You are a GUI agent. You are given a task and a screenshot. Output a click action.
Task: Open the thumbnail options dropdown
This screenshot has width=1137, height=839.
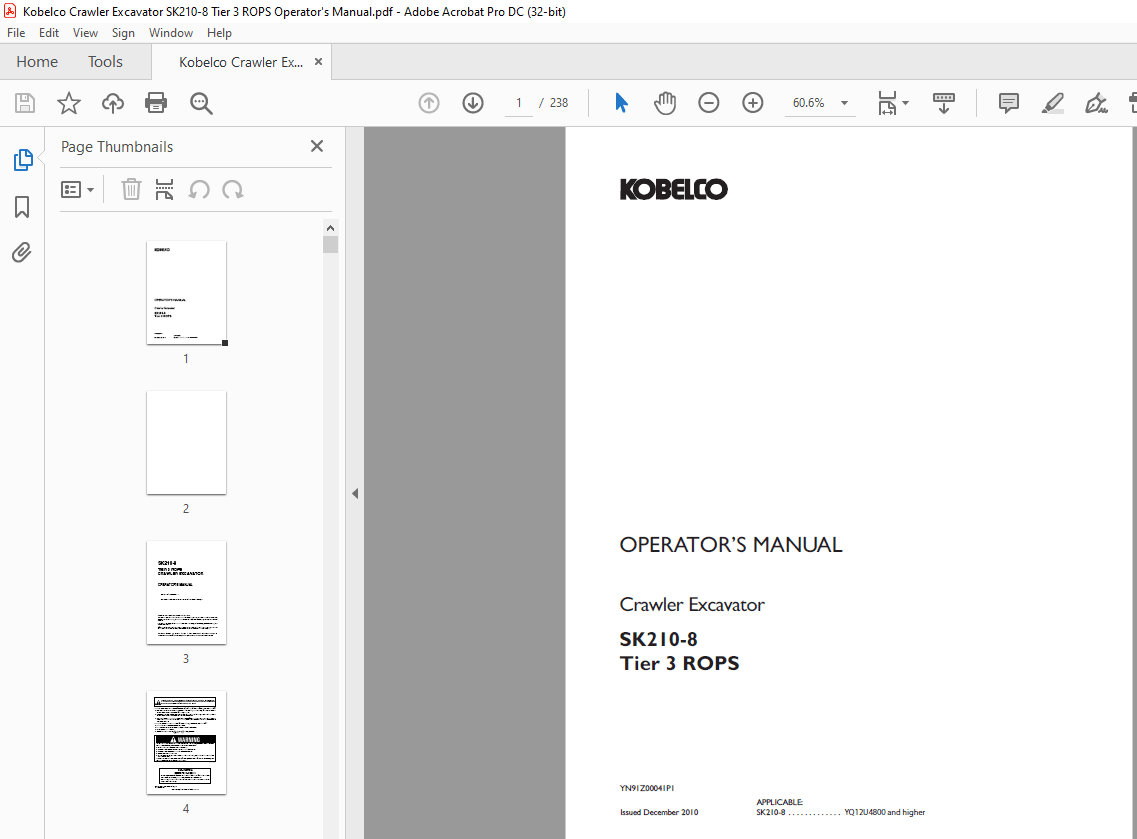(78, 189)
